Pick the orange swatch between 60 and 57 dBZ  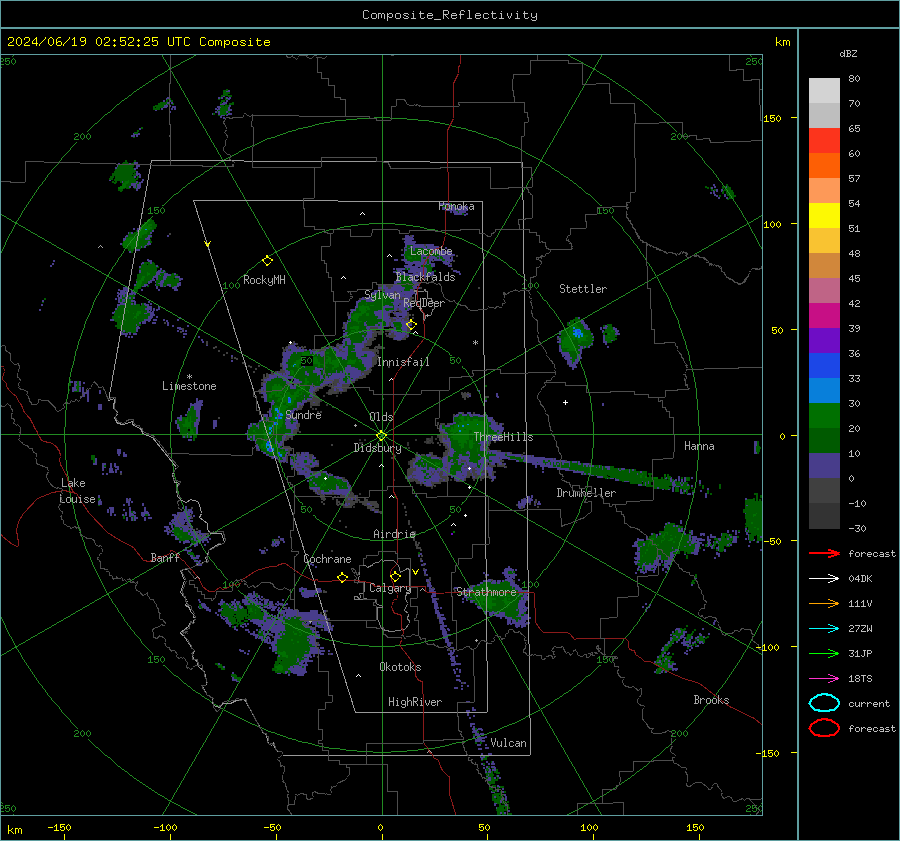coord(824,166)
